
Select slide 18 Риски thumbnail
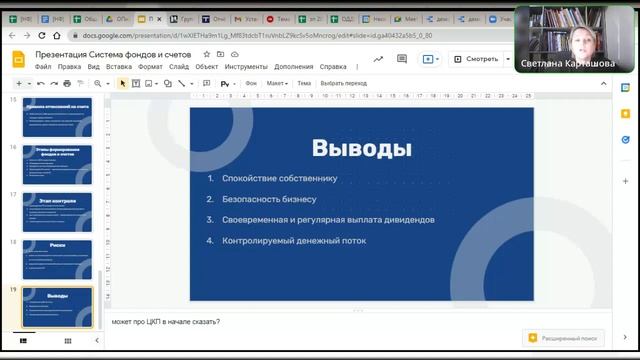coord(57,260)
